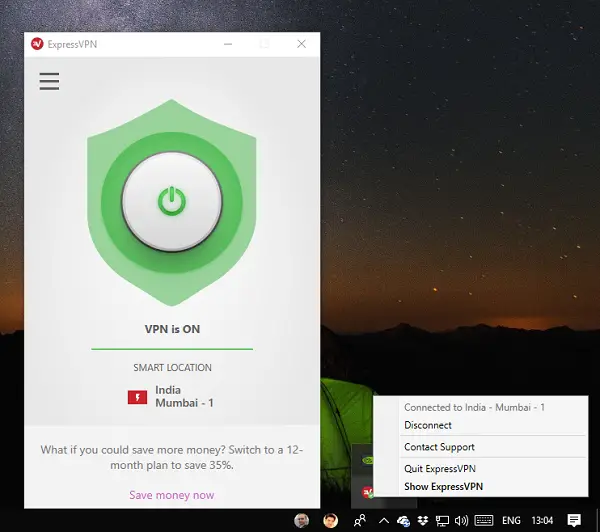The height and width of the screenshot is (532, 600).
Task: Open the ExpressVPN hamburger menu
Action: point(49,81)
